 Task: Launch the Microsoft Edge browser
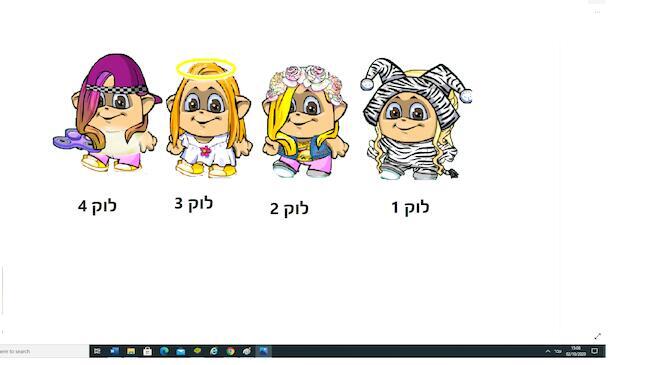tap(164, 351)
